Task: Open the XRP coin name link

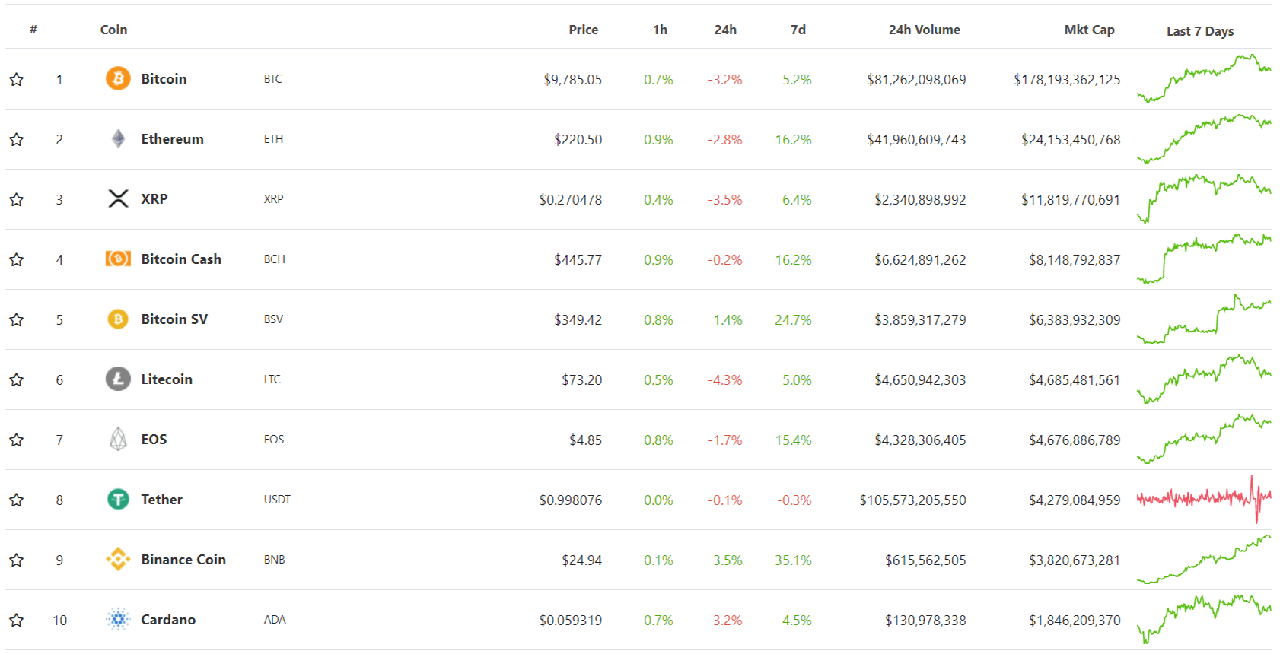Action: tap(154, 199)
